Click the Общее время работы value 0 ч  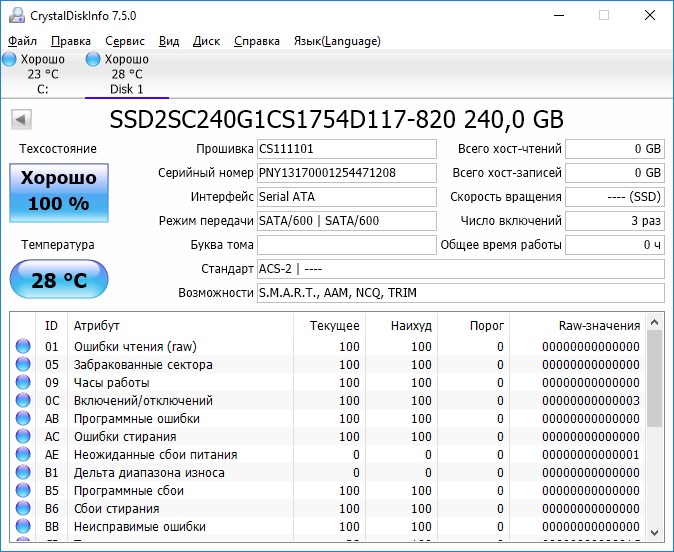point(615,245)
